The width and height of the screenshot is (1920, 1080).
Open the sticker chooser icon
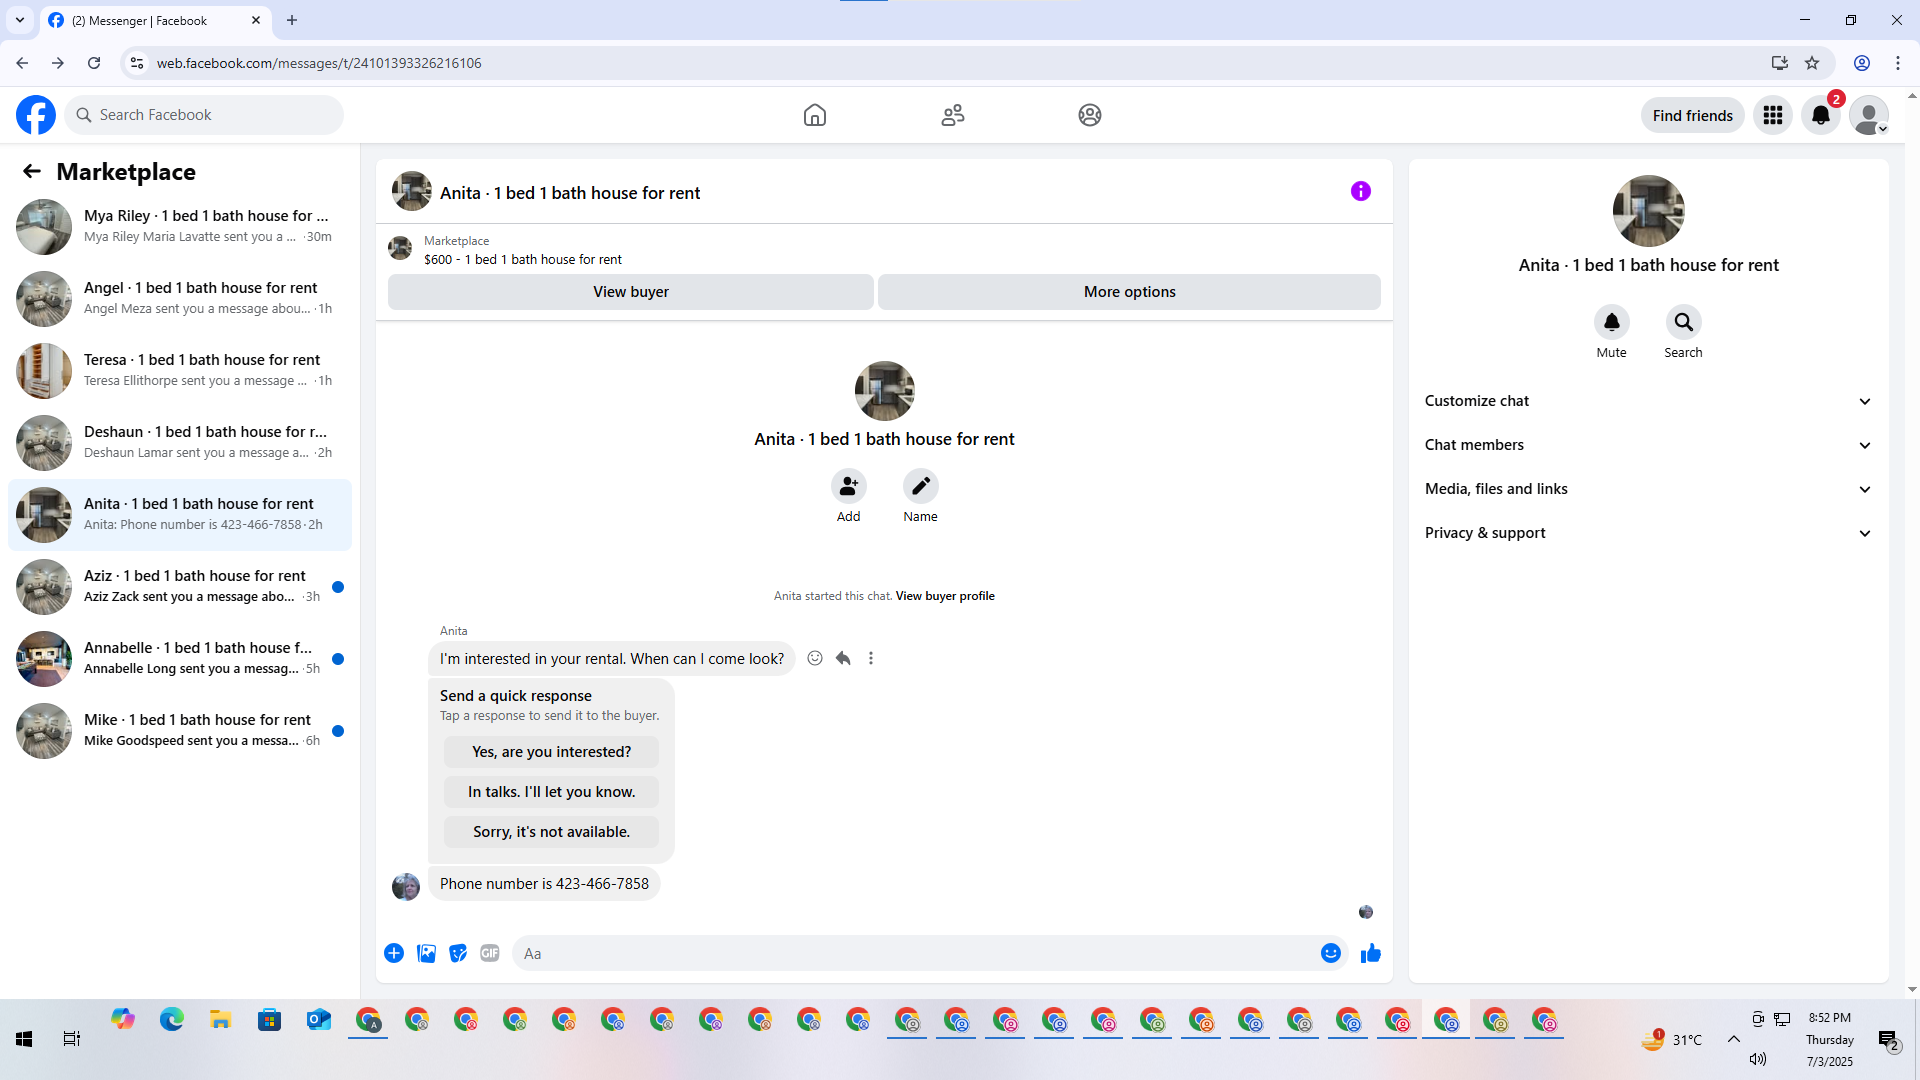(458, 953)
